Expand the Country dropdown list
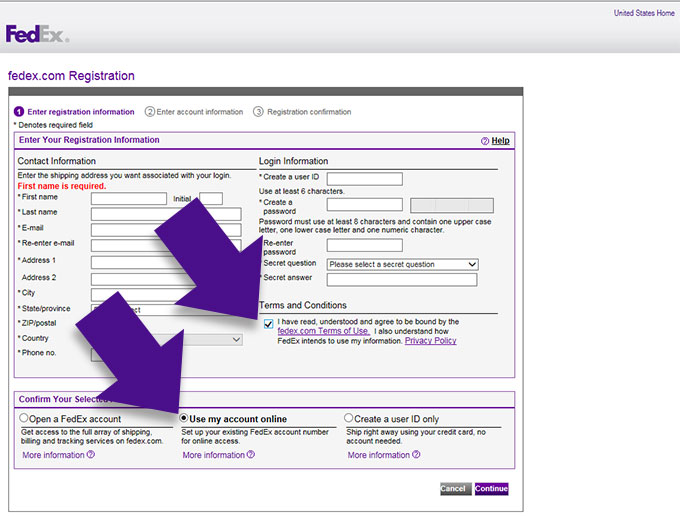This screenshot has height=516, width=680. [236, 340]
